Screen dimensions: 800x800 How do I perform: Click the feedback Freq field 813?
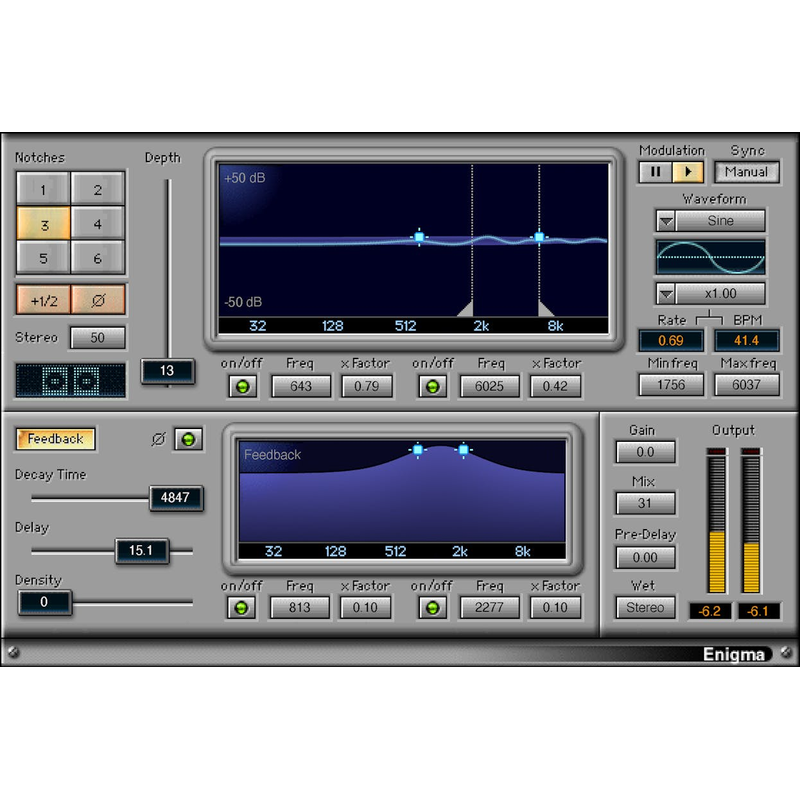pyautogui.click(x=299, y=608)
